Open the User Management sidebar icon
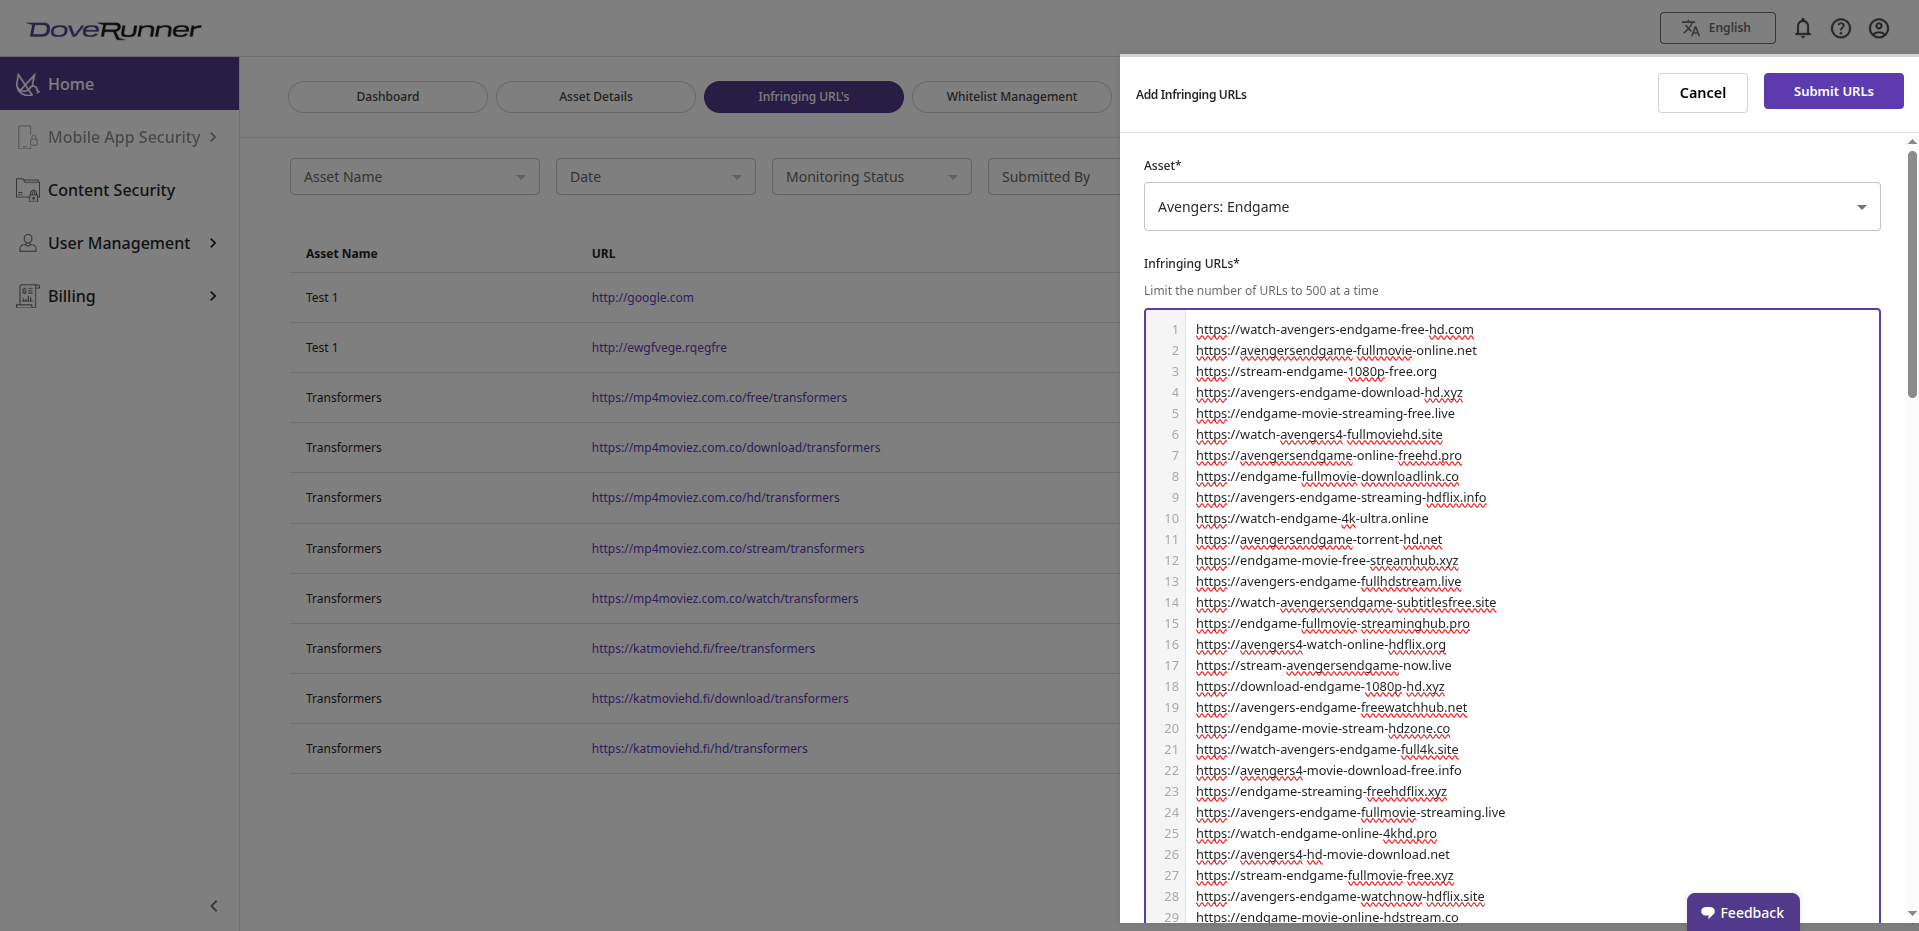Screen dimensions: 1919x931 click(x=27, y=243)
